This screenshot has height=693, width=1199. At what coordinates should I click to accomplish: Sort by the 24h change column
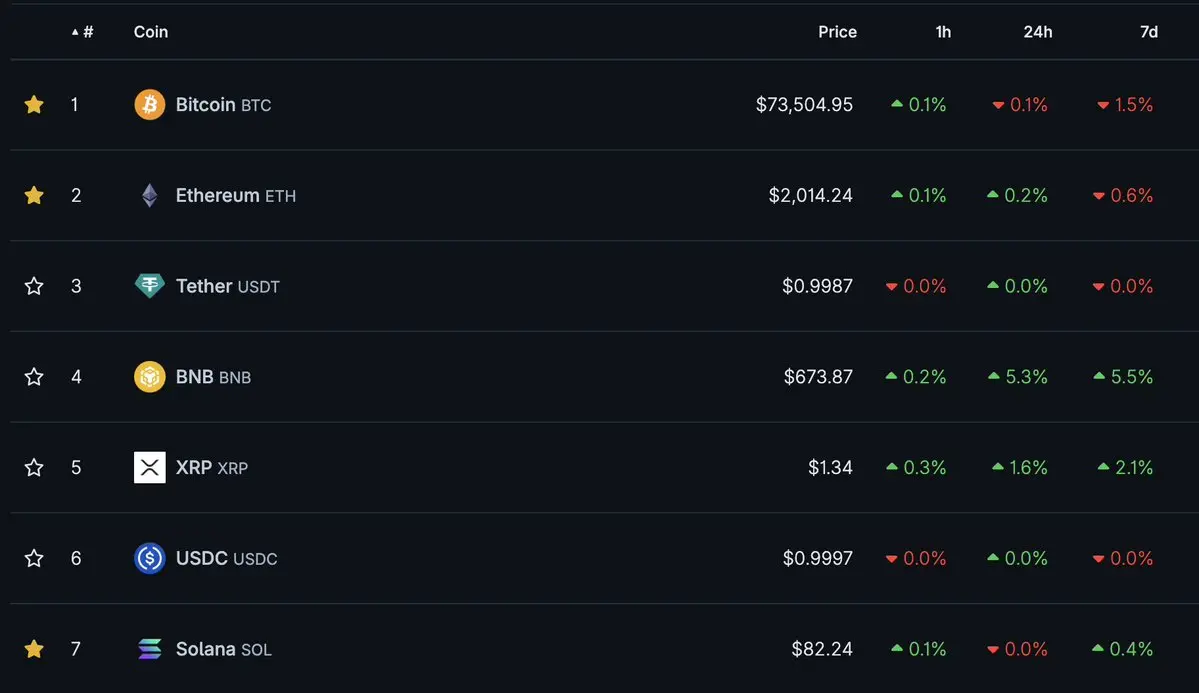point(1038,31)
